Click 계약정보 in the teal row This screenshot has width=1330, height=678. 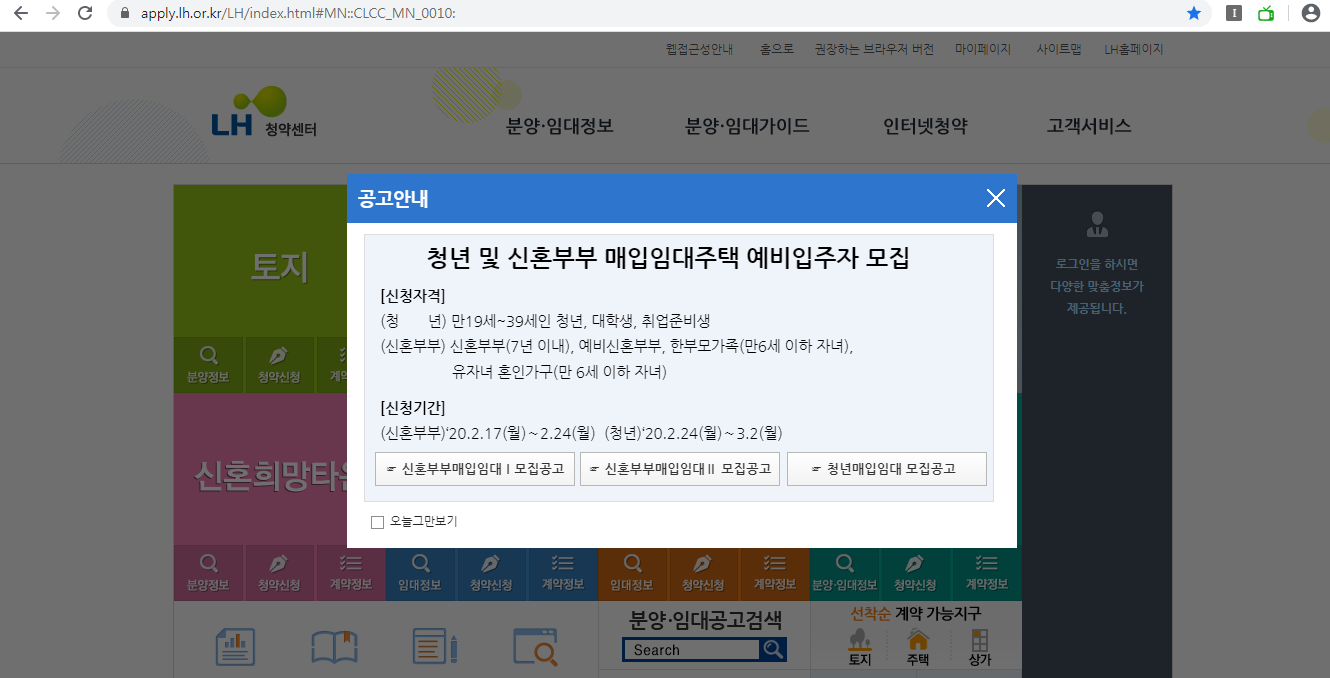click(986, 573)
